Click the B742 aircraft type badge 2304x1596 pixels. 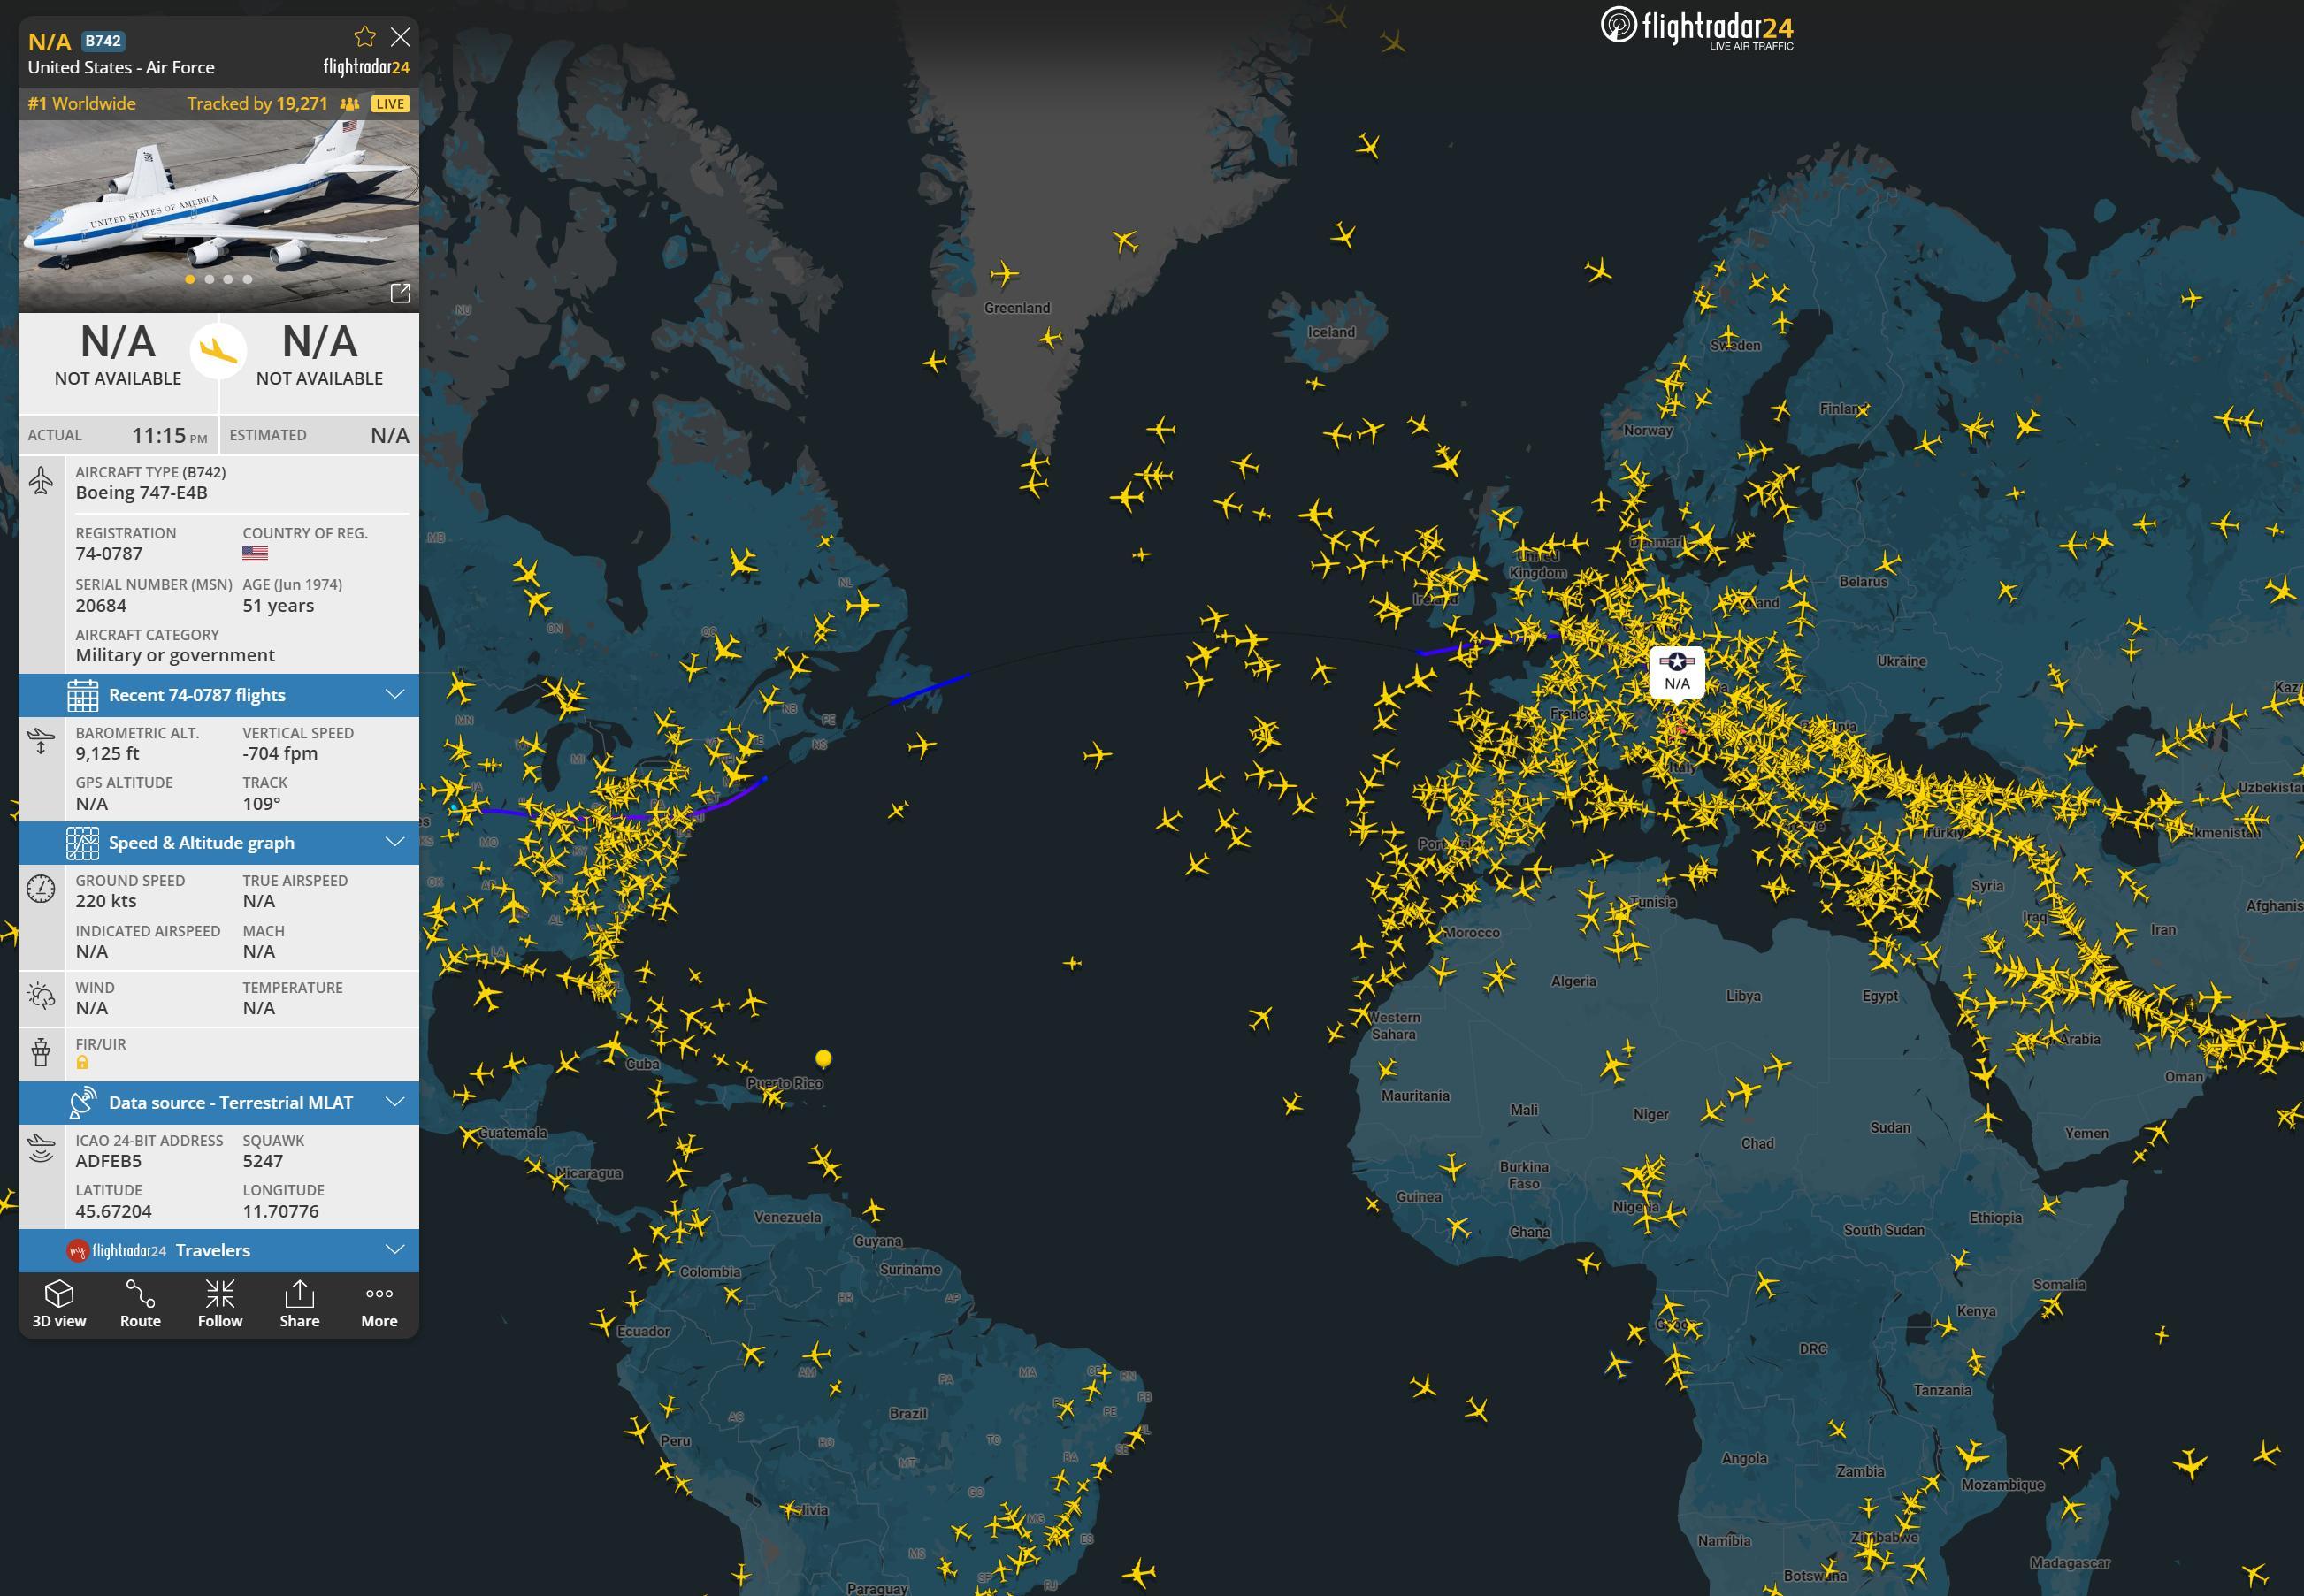tap(103, 41)
